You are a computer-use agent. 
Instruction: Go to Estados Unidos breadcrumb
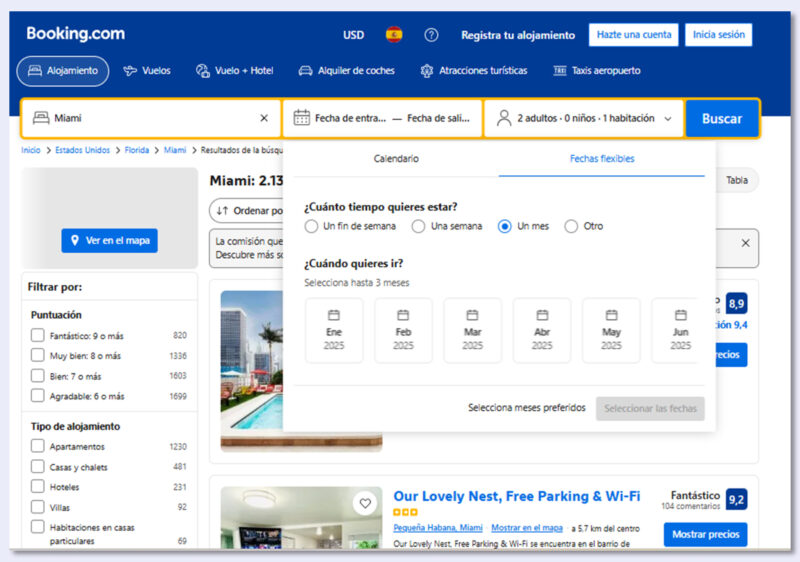82,150
